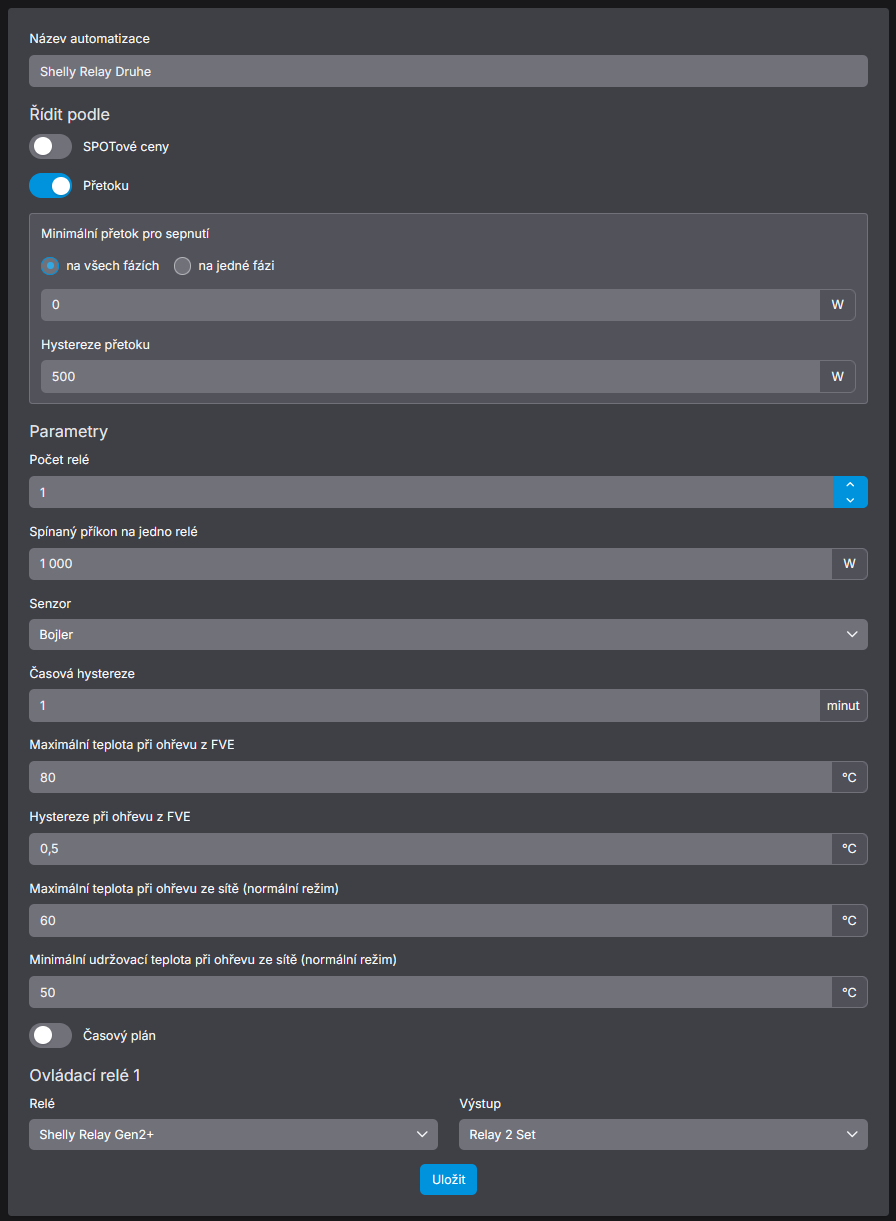Click the Minimální přetok pro sepnutí input

click(430, 305)
